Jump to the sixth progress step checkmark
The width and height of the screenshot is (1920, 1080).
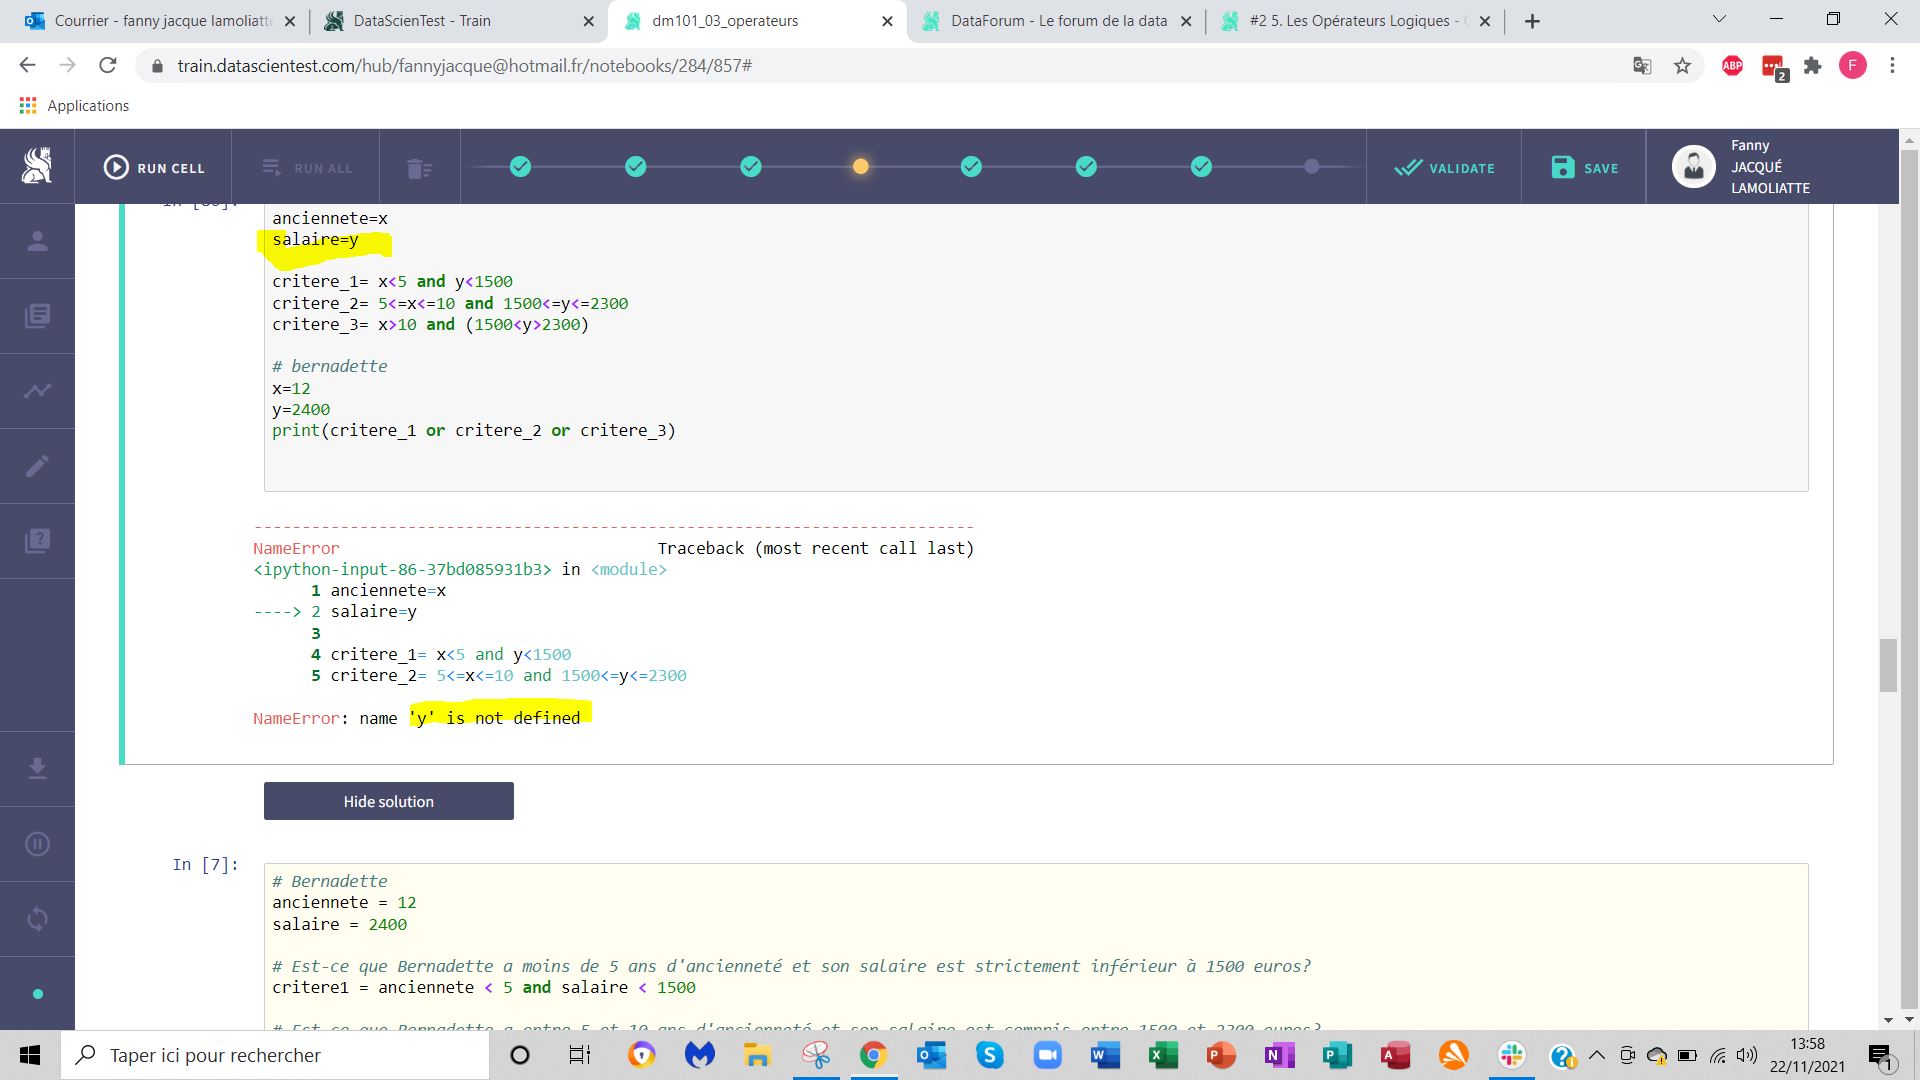(1086, 167)
